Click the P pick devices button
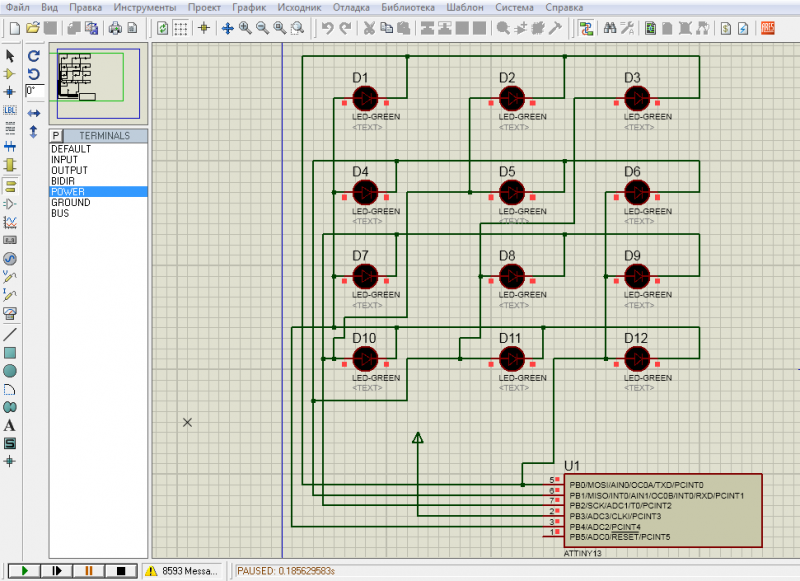Viewport: 800px width, 581px height. pyautogui.click(x=56, y=136)
